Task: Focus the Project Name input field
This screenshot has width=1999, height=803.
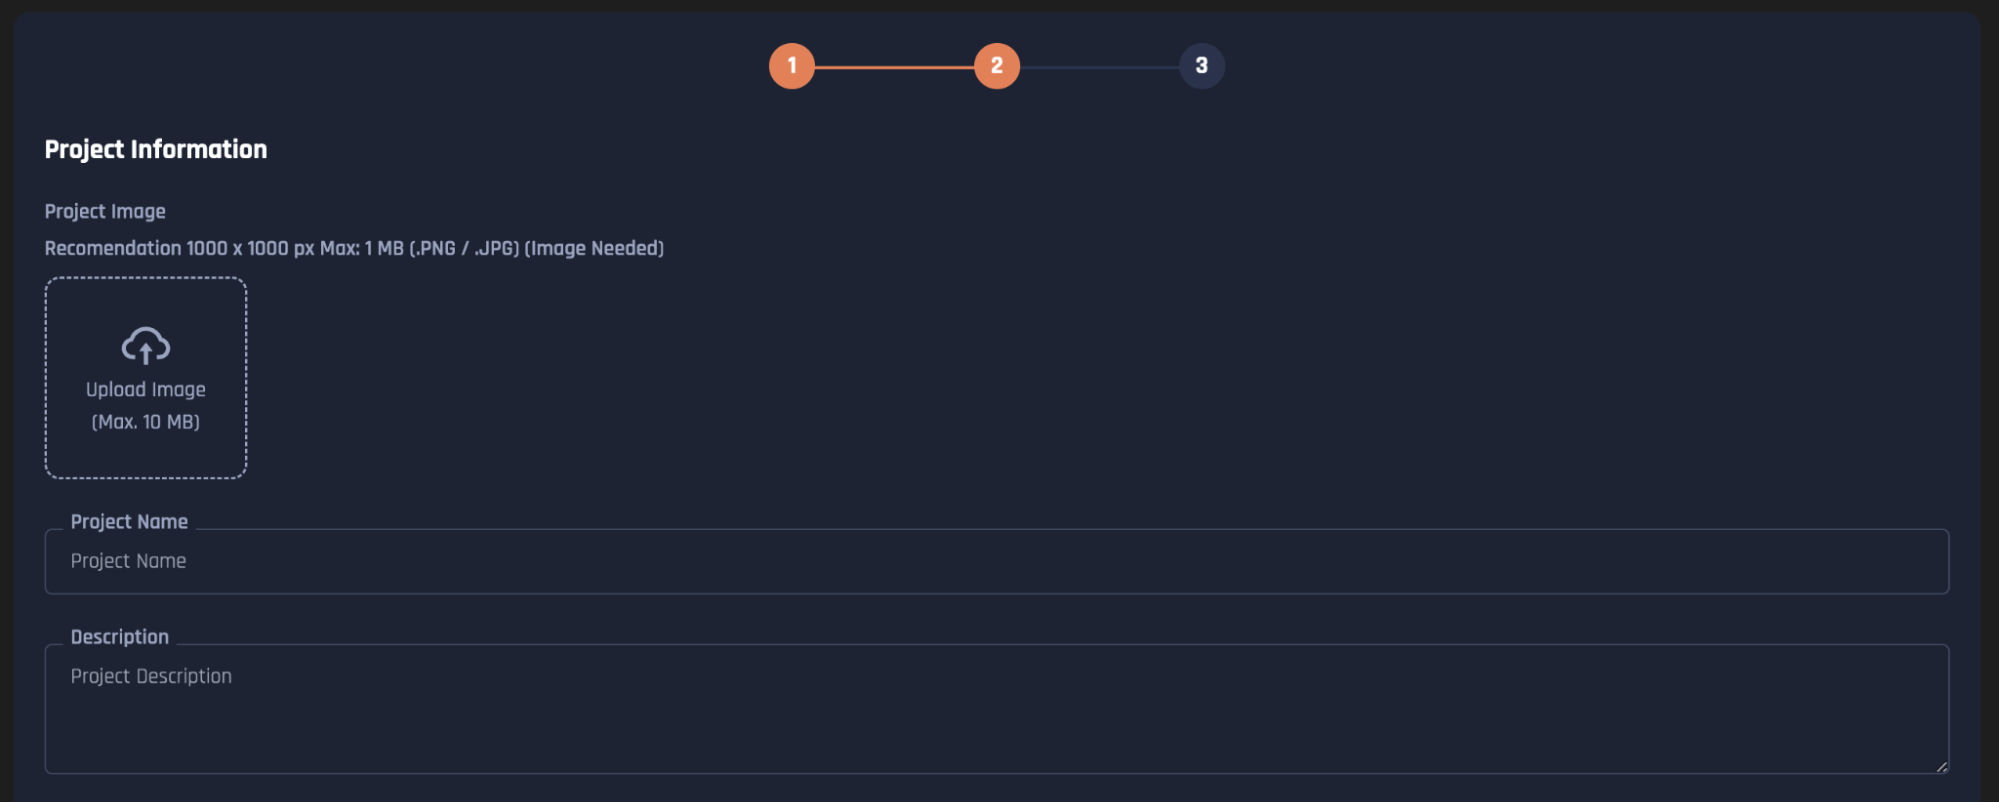Action: tap(997, 561)
